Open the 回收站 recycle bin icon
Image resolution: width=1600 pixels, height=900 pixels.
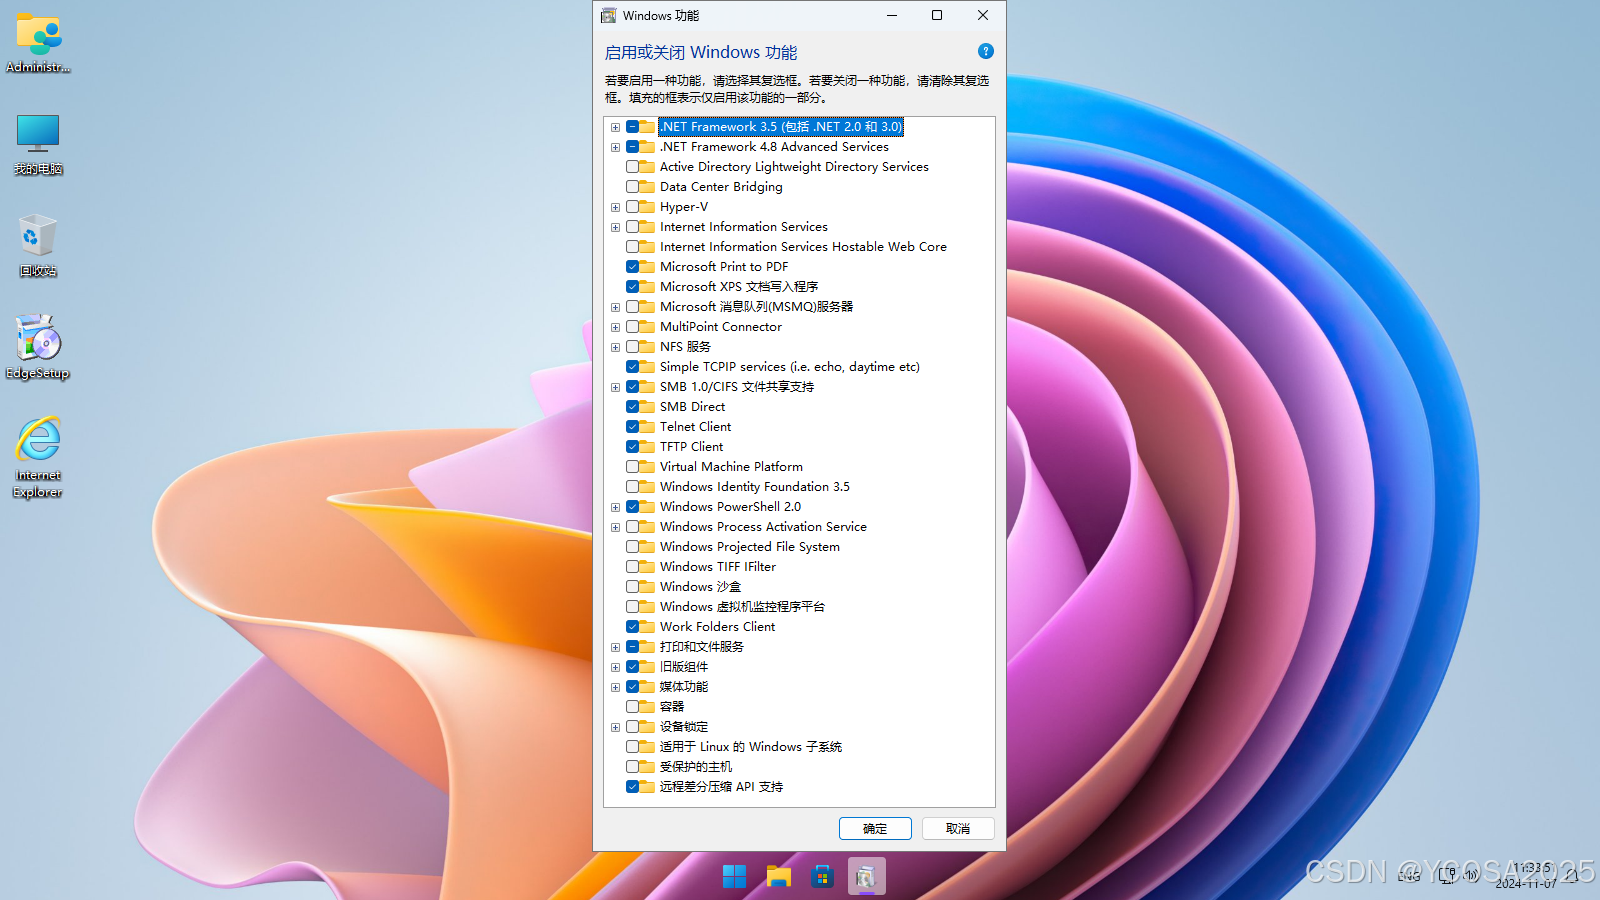[x=38, y=246]
